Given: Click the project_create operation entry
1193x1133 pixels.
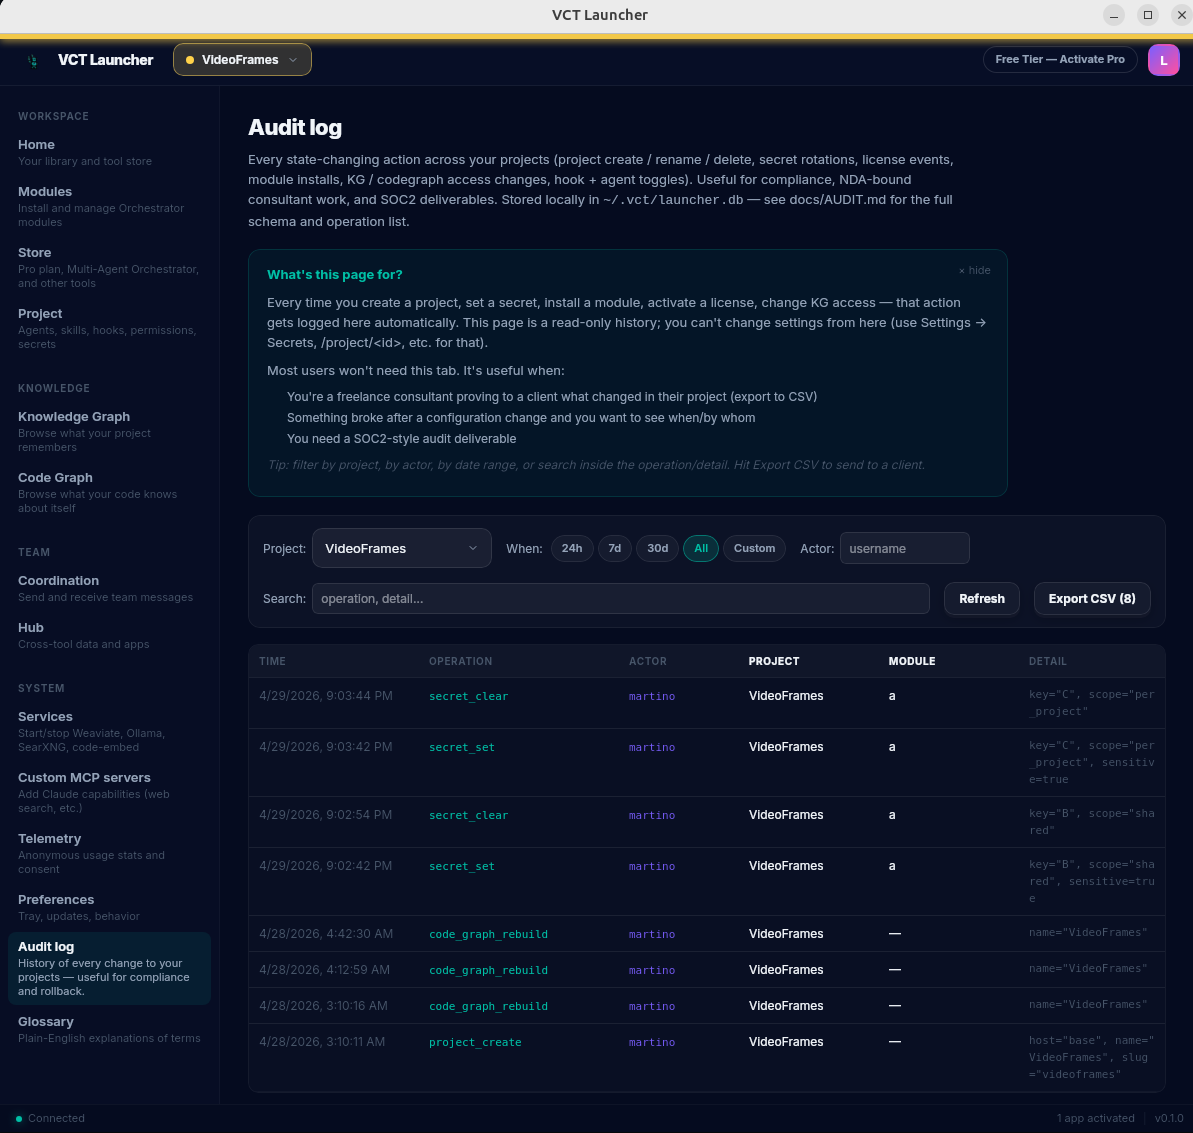Looking at the screenshot, I should [475, 1042].
